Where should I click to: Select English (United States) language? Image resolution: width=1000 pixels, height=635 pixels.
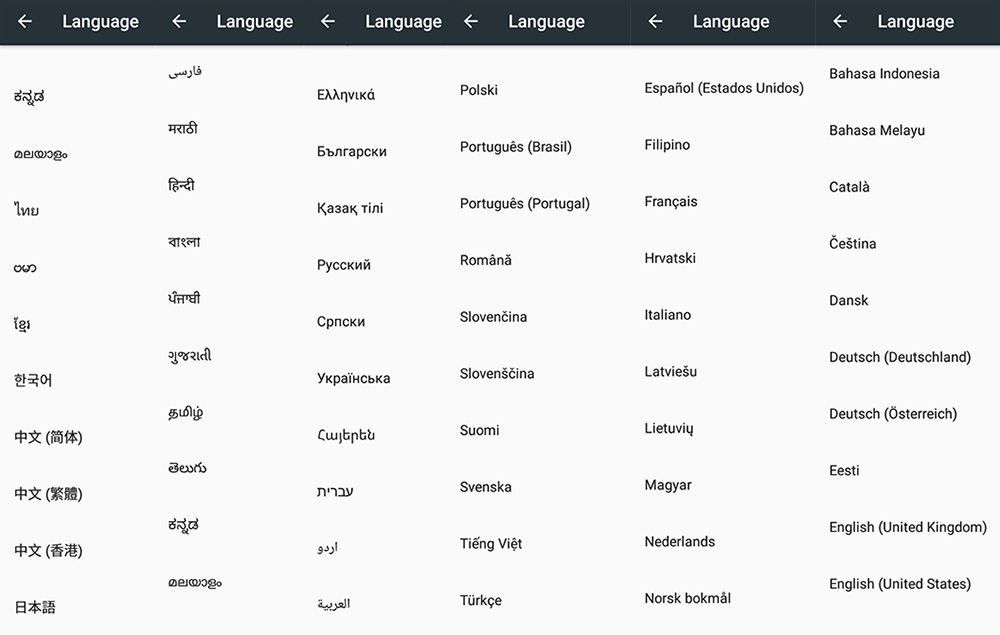coord(899,584)
